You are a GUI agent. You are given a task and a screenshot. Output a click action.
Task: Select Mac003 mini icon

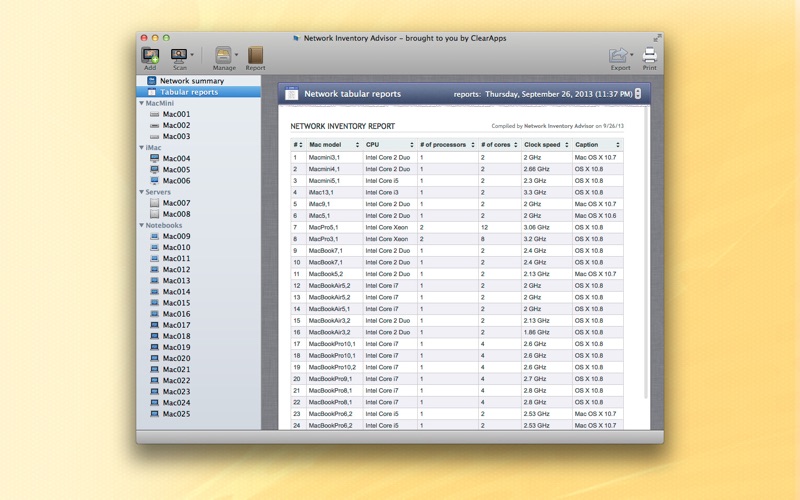tap(154, 136)
